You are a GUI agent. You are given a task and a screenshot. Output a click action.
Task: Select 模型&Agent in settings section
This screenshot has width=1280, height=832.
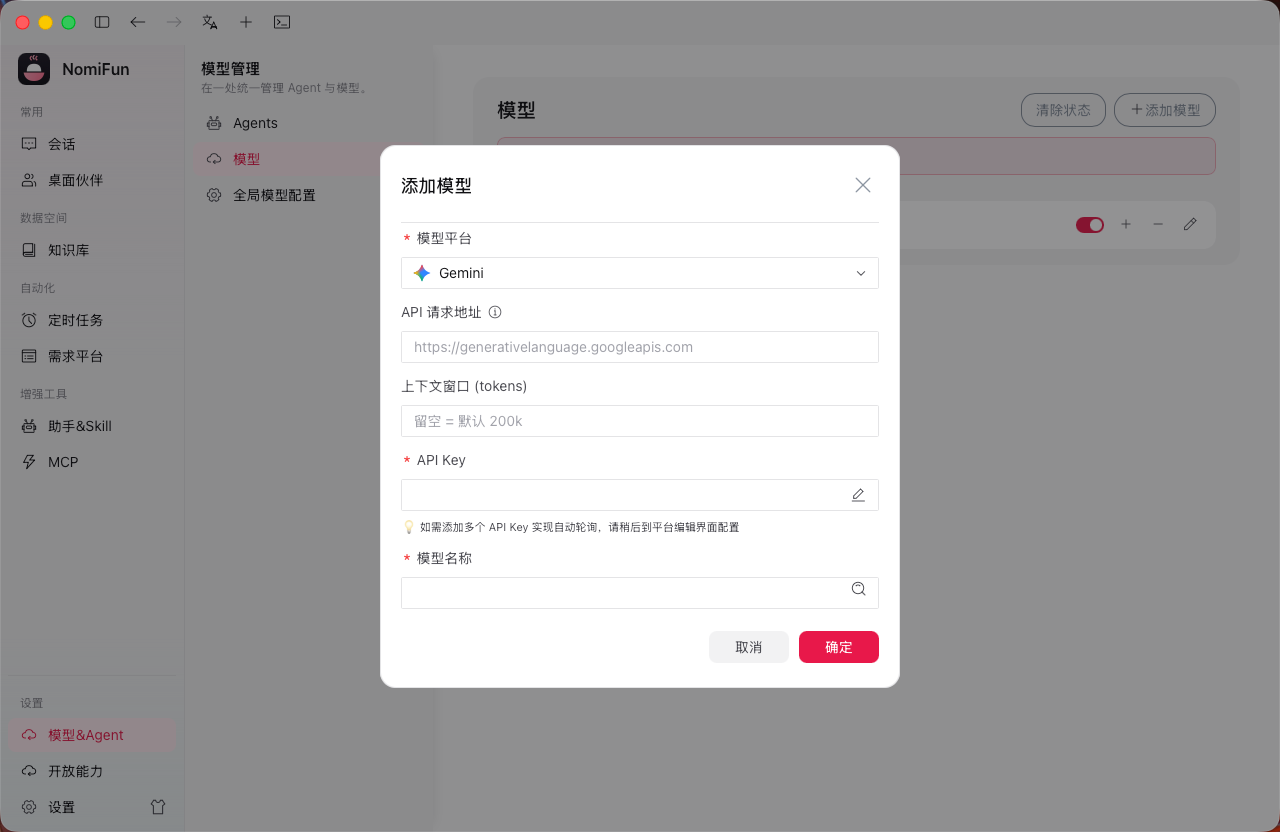[92, 735]
